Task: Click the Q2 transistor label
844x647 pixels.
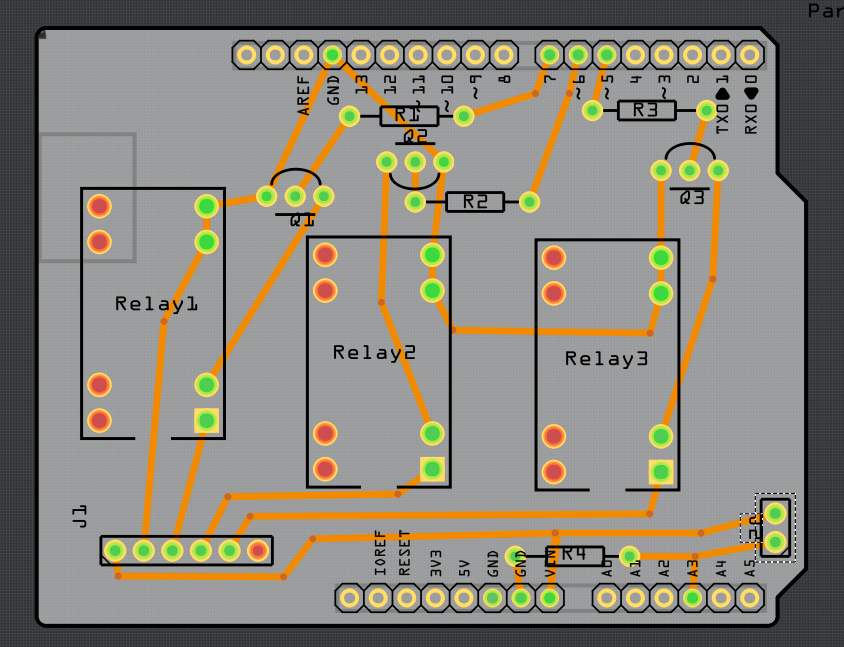Action: (415, 136)
